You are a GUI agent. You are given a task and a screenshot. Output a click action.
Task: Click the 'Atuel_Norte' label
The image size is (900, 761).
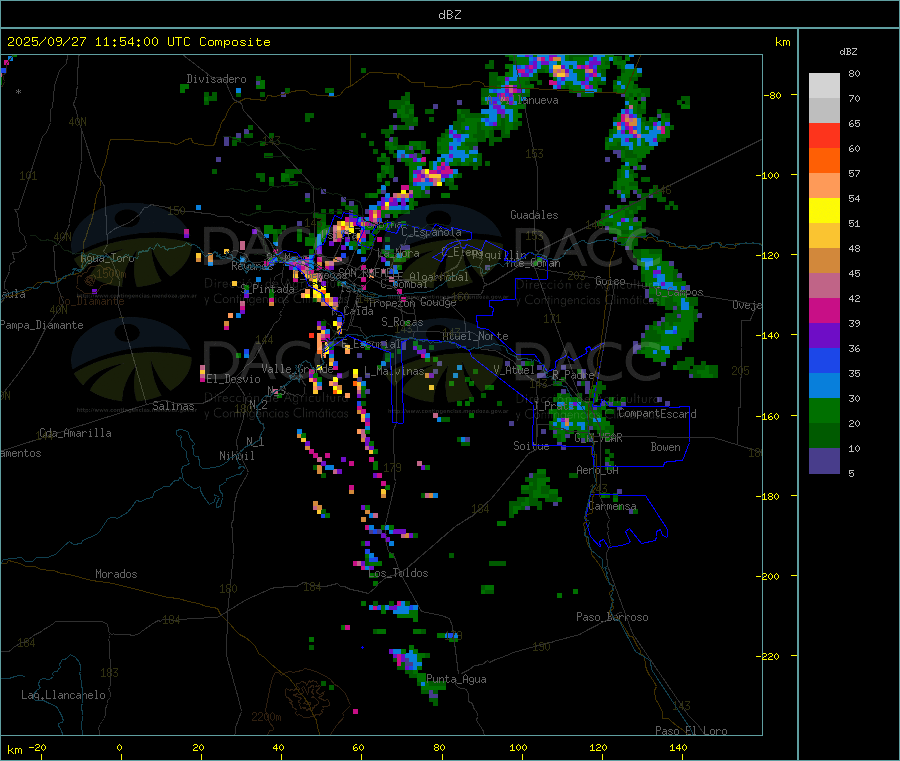[x=475, y=336]
